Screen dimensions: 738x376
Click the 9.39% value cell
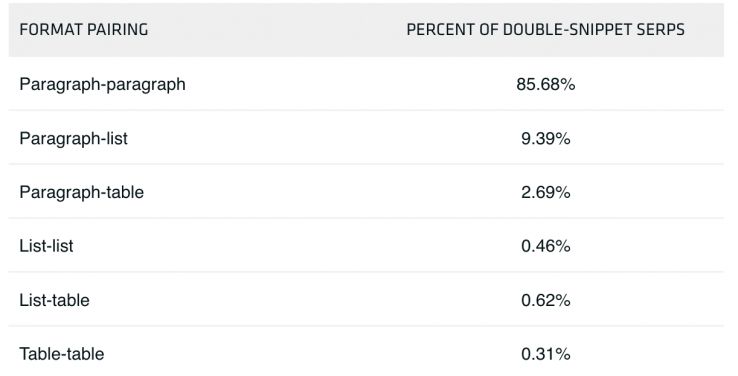545,138
